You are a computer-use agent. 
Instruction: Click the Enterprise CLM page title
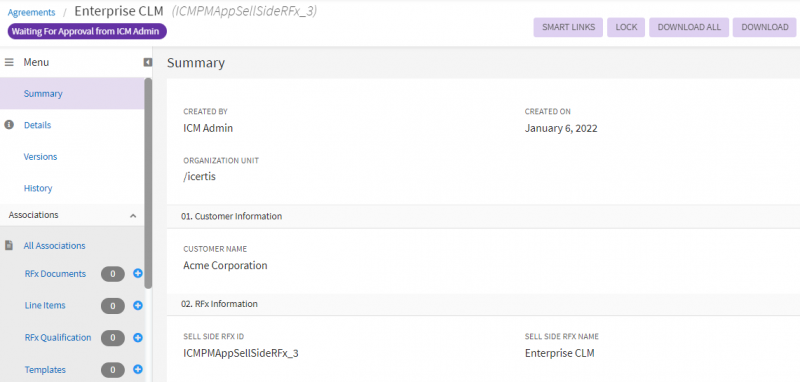pyautogui.click(x=119, y=11)
